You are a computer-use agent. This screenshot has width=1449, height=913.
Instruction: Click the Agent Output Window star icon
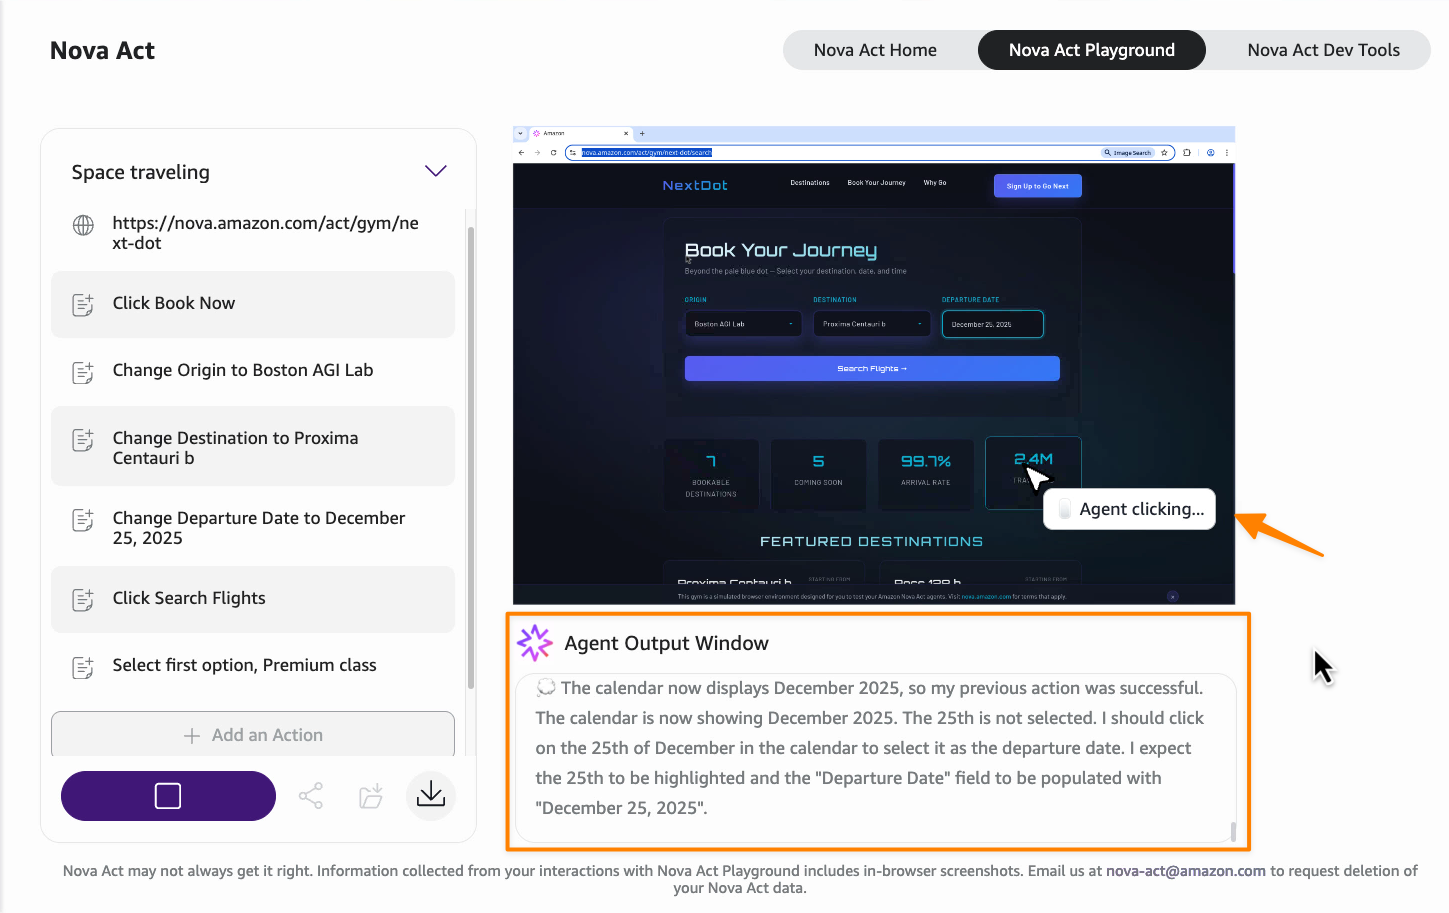[x=534, y=643]
